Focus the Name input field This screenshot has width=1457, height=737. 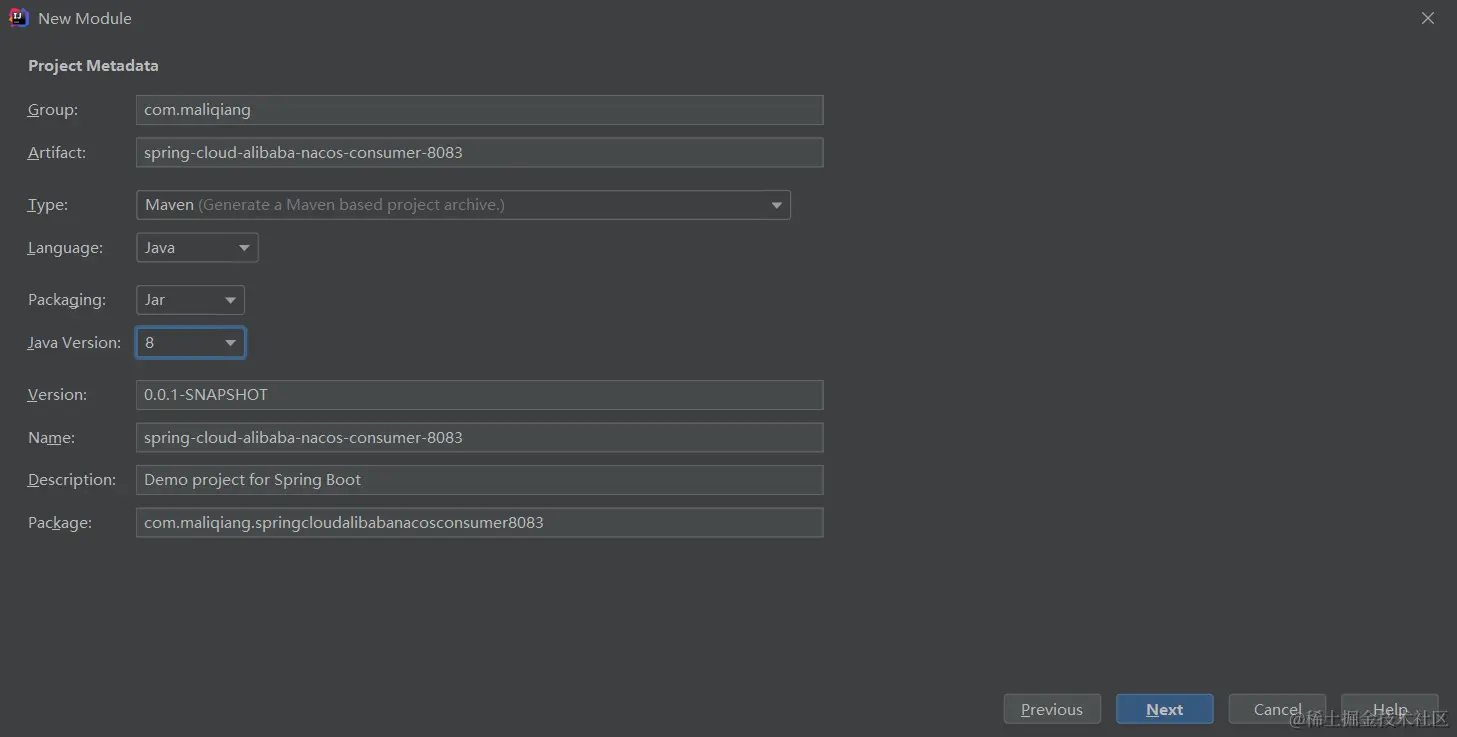tap(479, 437)
